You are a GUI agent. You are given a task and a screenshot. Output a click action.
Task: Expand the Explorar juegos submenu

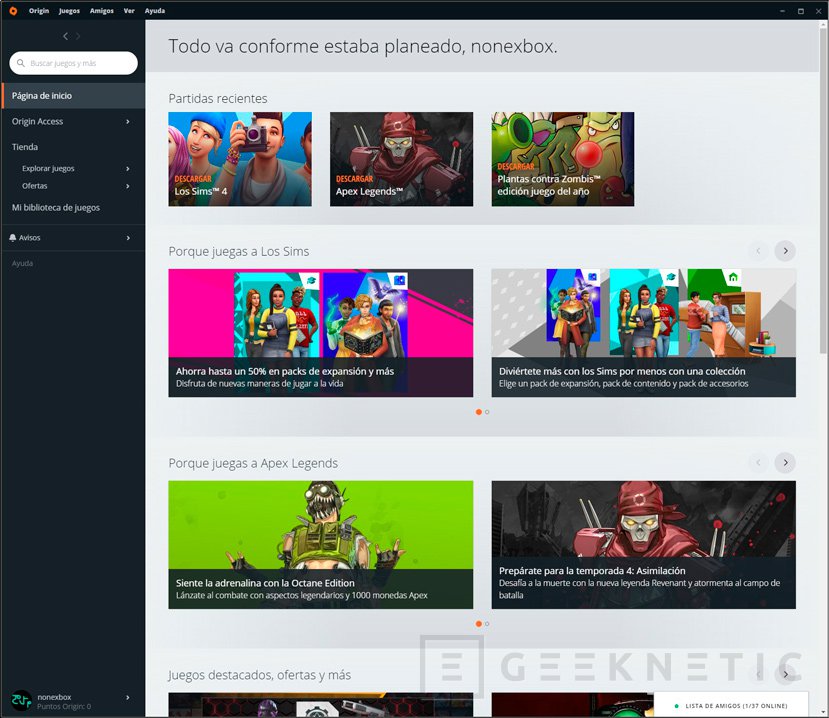[128, 169]
